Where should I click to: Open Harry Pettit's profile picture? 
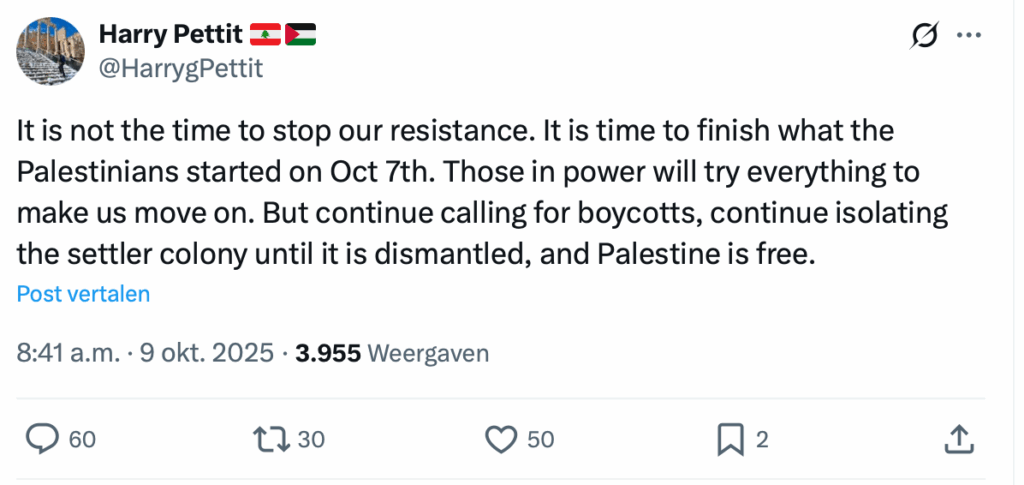coord(51,50)
